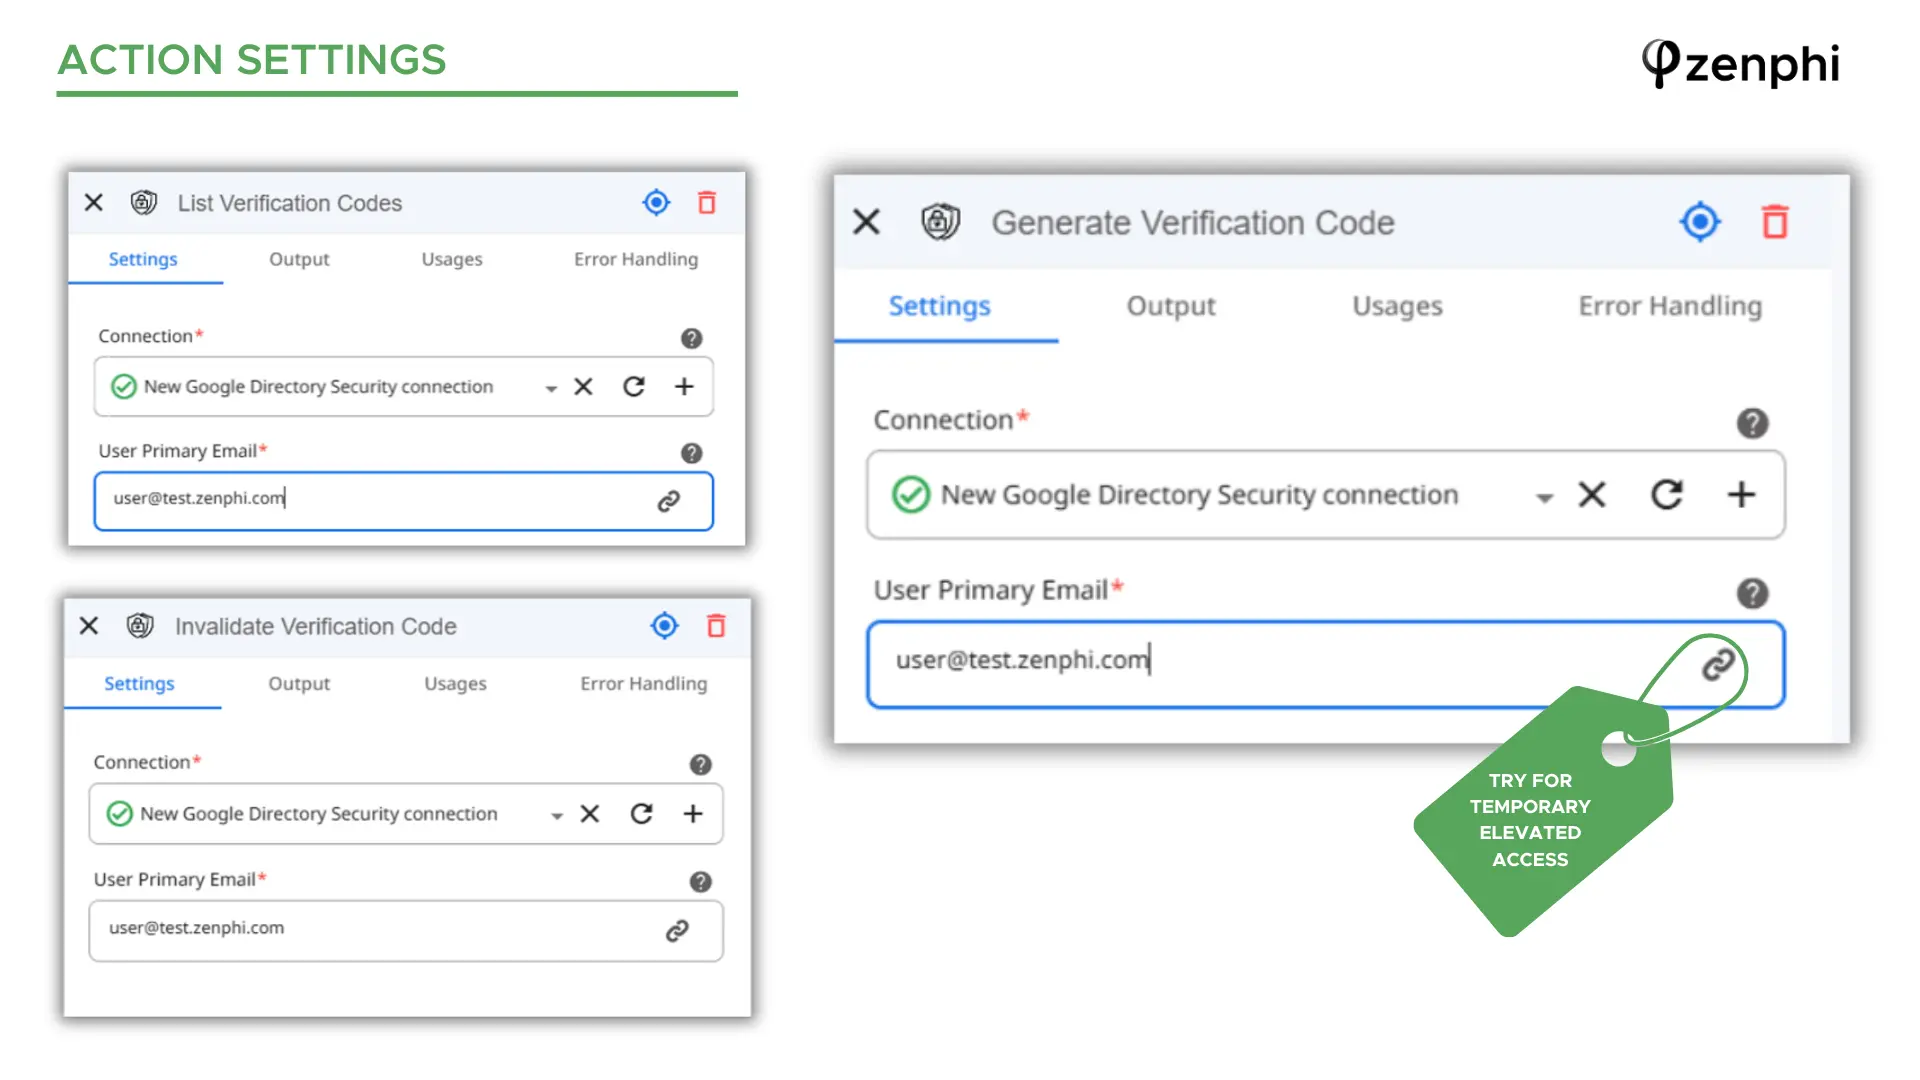Focus email field in Invalidate Verification Code
Viewport: 1920px width, 1080px height.
406,931
